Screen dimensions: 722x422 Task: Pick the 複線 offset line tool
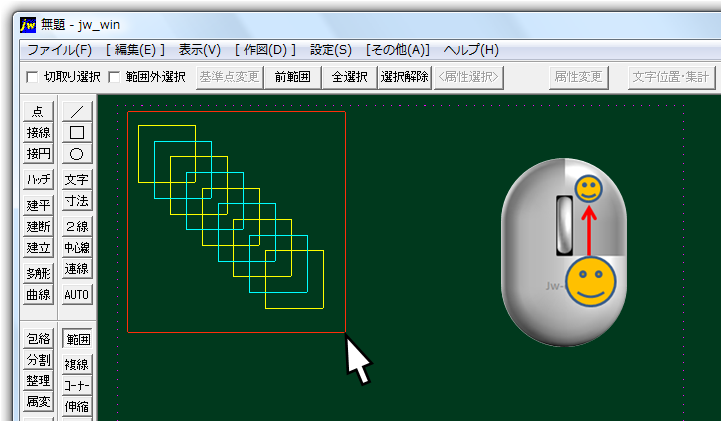[77, 364]
